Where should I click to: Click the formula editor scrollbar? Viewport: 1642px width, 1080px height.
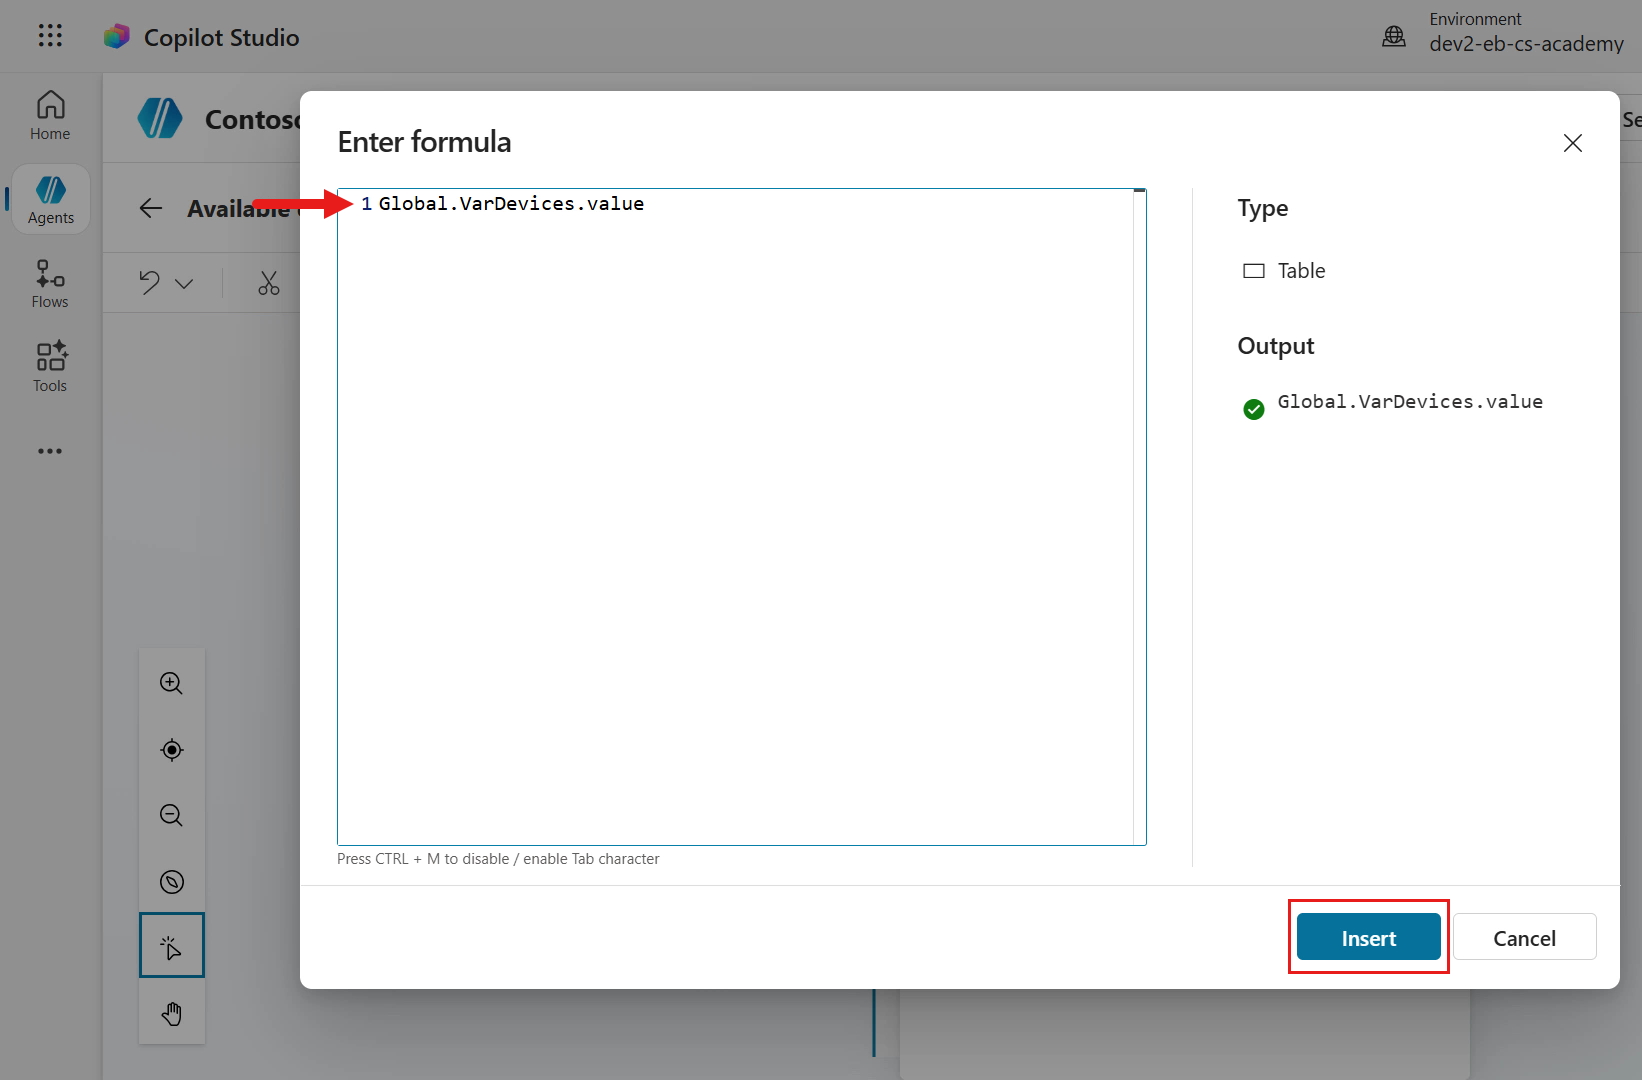[x=1140, y=517]
